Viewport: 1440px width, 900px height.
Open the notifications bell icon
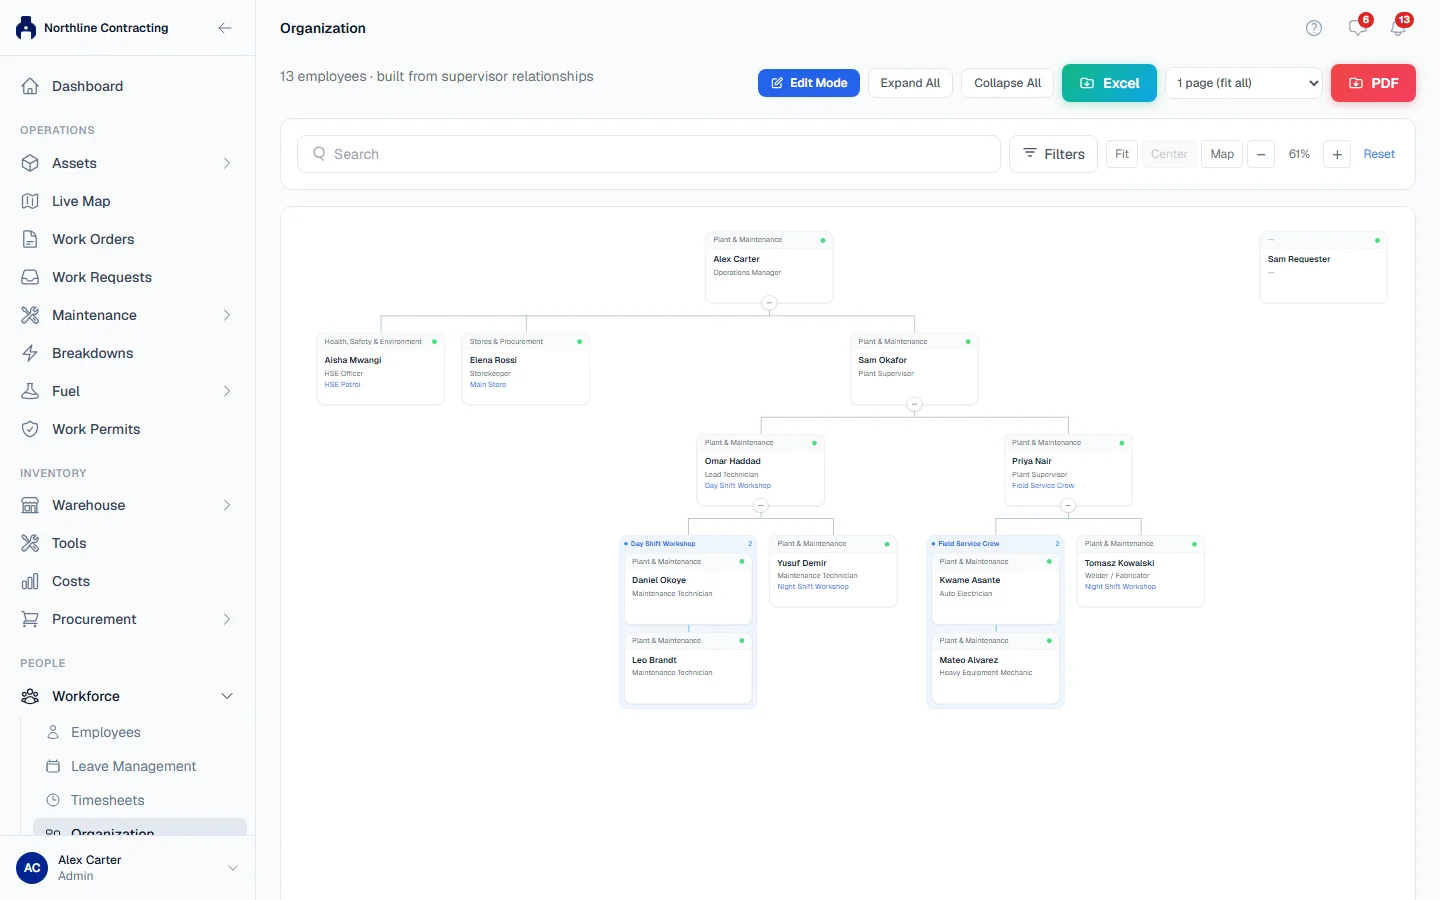pos(1398,28)
